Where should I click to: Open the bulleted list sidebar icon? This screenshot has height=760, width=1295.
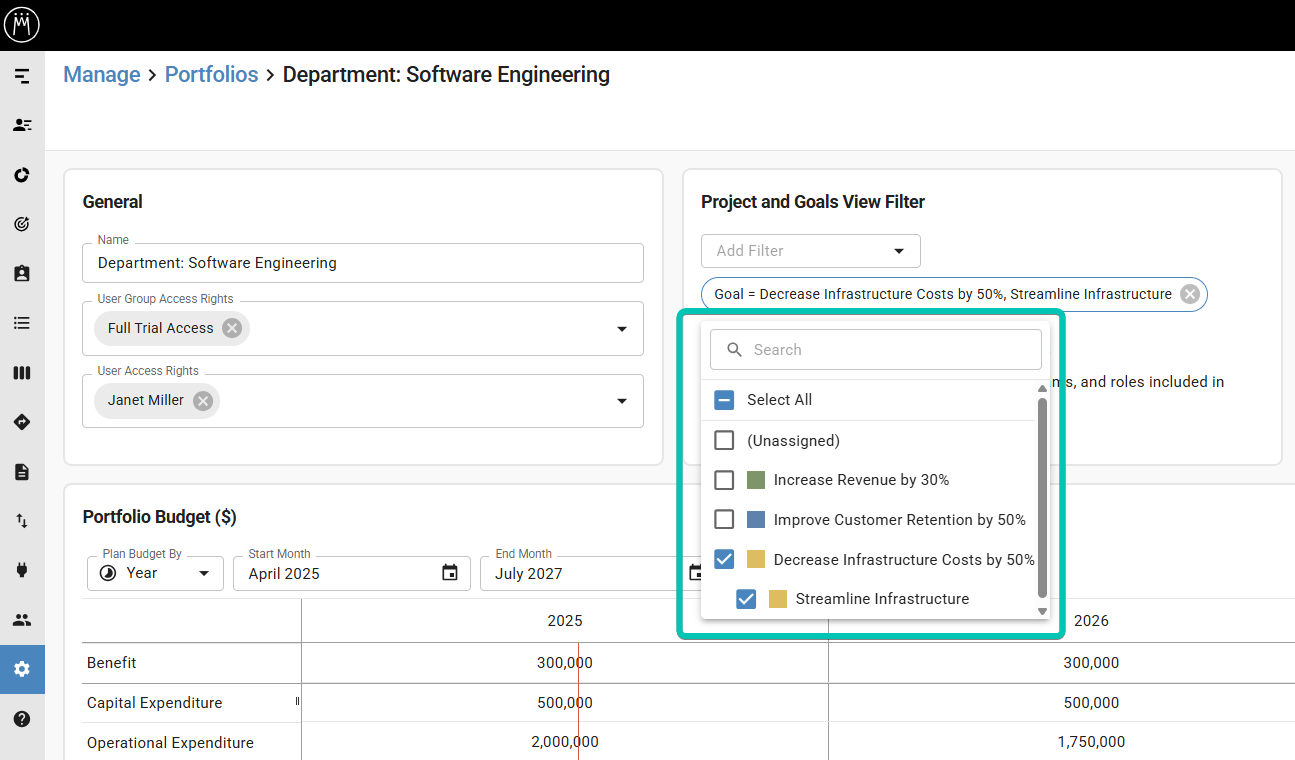pos(22,323)
